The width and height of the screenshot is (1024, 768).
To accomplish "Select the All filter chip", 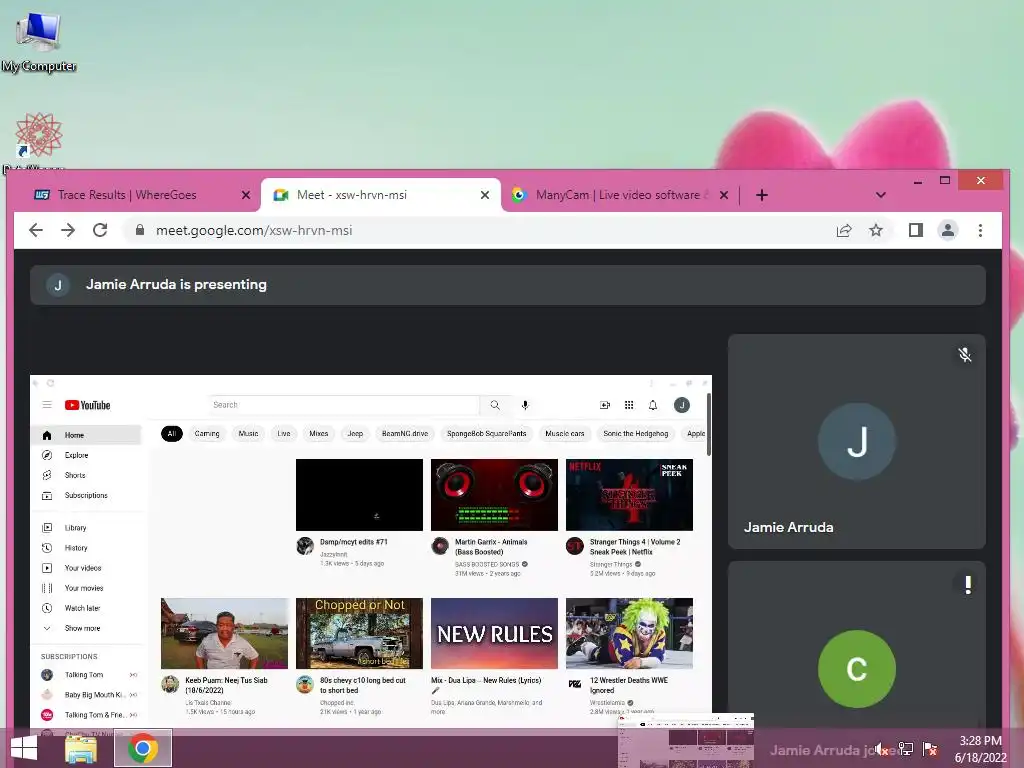I will pos(172,434).
